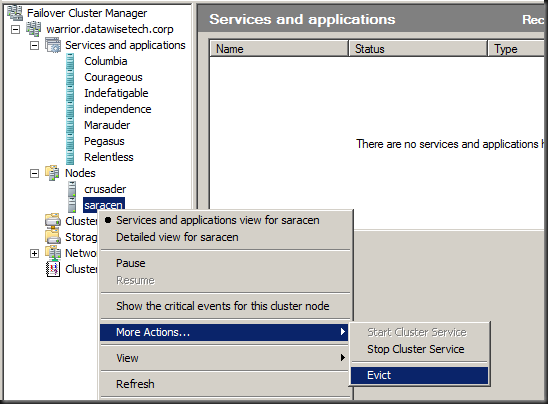The width and height of the screenshot is (548, 404).
Task: Click the Nodes folder icon
Action: coord(53,173)
